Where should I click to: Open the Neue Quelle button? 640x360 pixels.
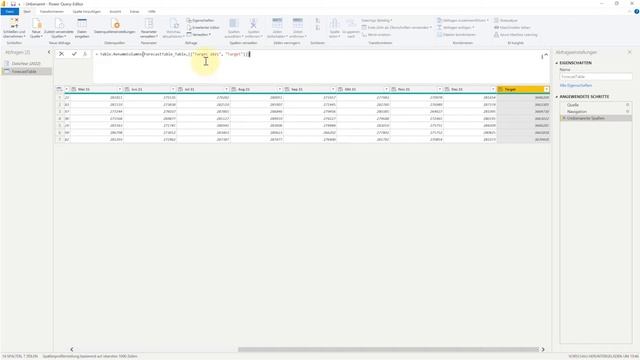coord(36,28)
